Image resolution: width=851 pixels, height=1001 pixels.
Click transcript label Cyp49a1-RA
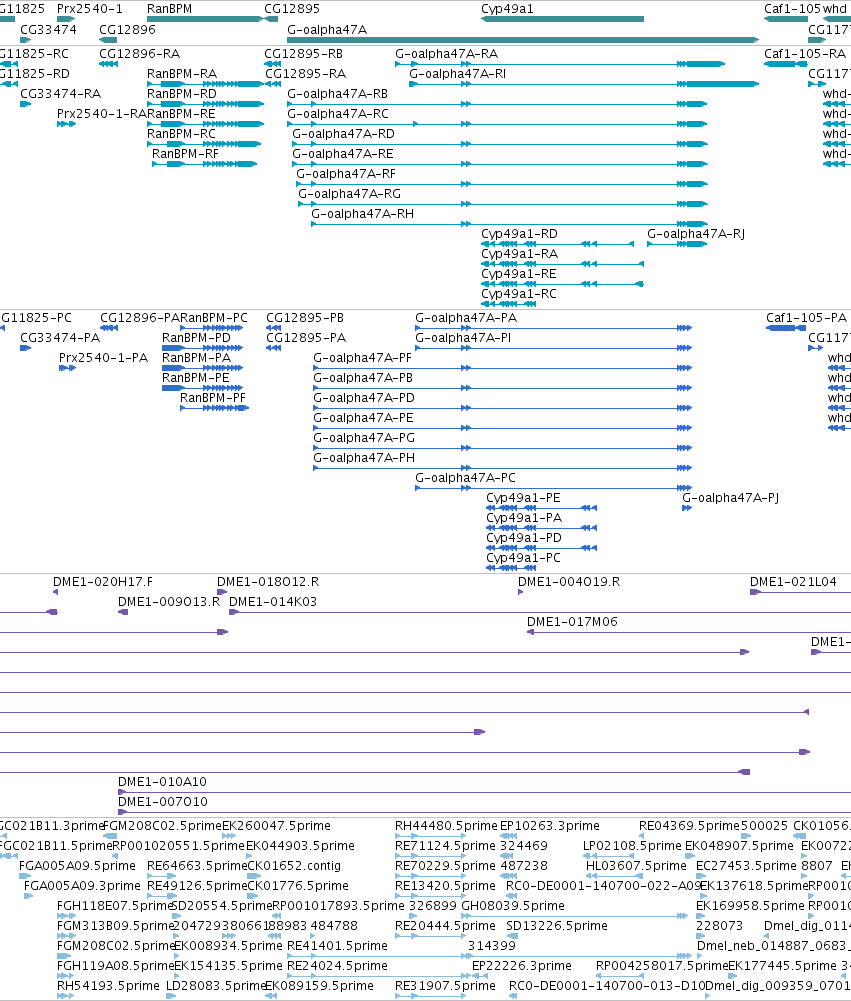[519, 253]
